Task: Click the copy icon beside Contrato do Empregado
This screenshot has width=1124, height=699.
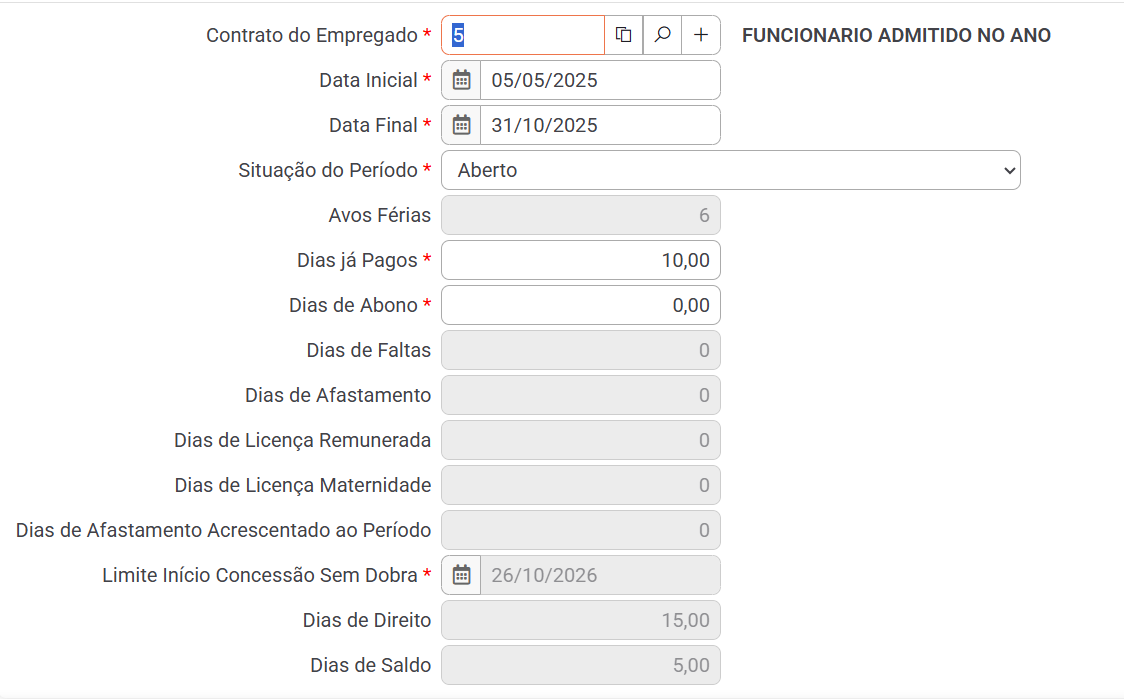Action: click(x=623, y=35)
